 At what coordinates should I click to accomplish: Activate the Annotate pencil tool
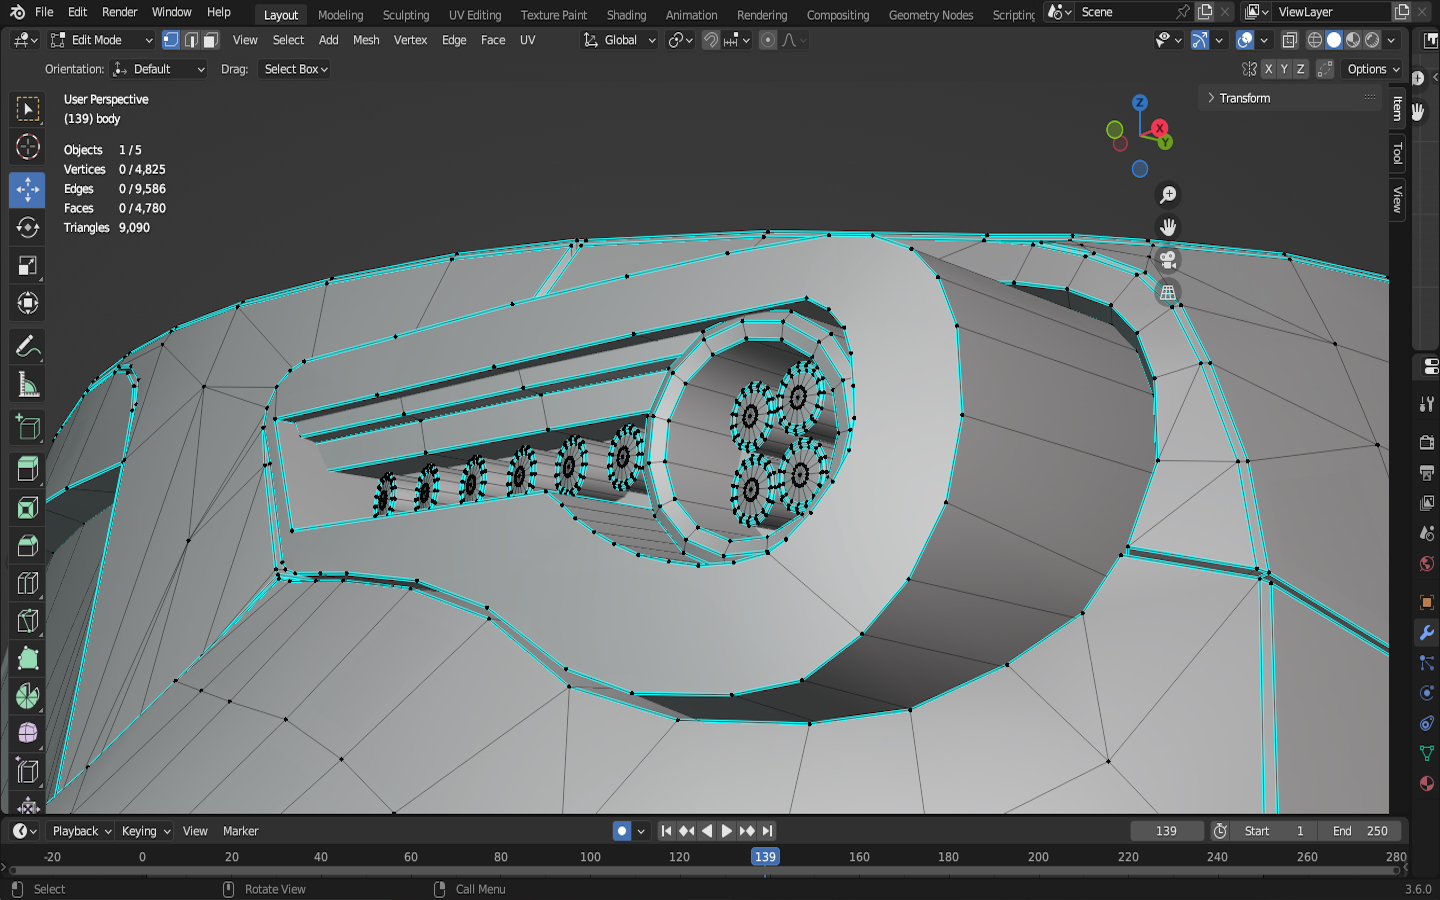(28, 348)
